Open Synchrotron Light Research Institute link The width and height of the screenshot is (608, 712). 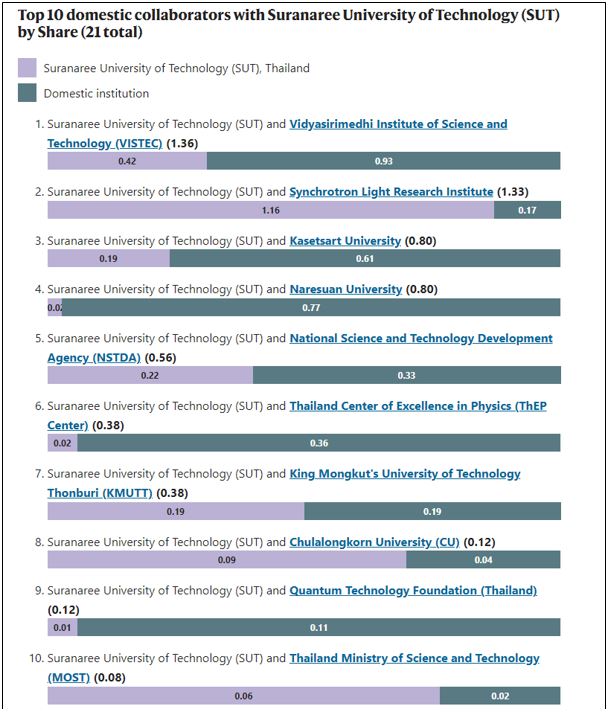click(x=391, y=192)
